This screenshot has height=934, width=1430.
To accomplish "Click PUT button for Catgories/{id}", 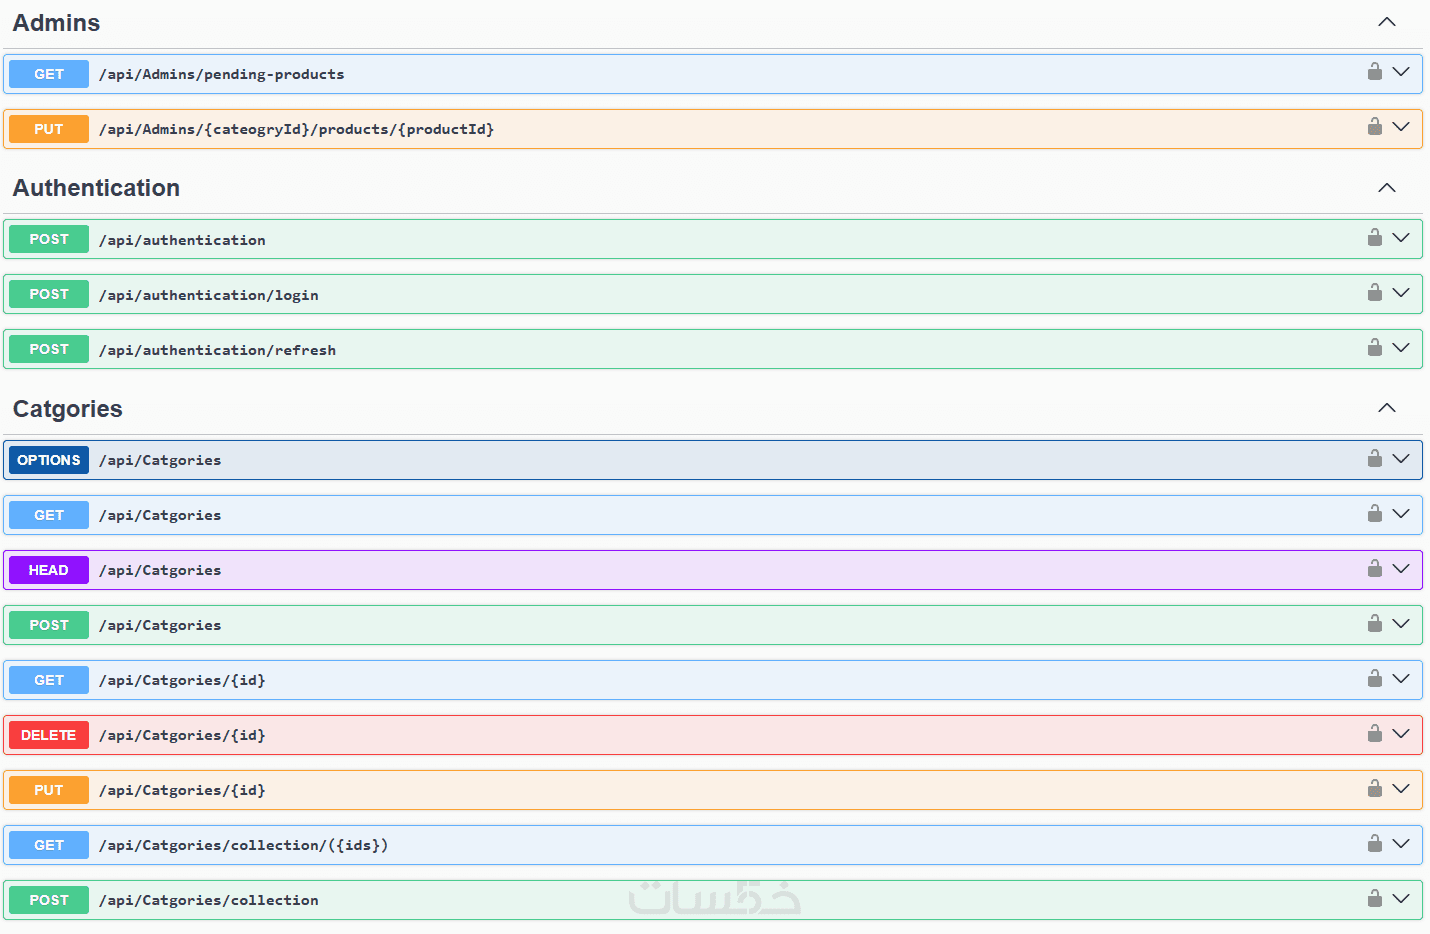I will [x=49, y=790].
